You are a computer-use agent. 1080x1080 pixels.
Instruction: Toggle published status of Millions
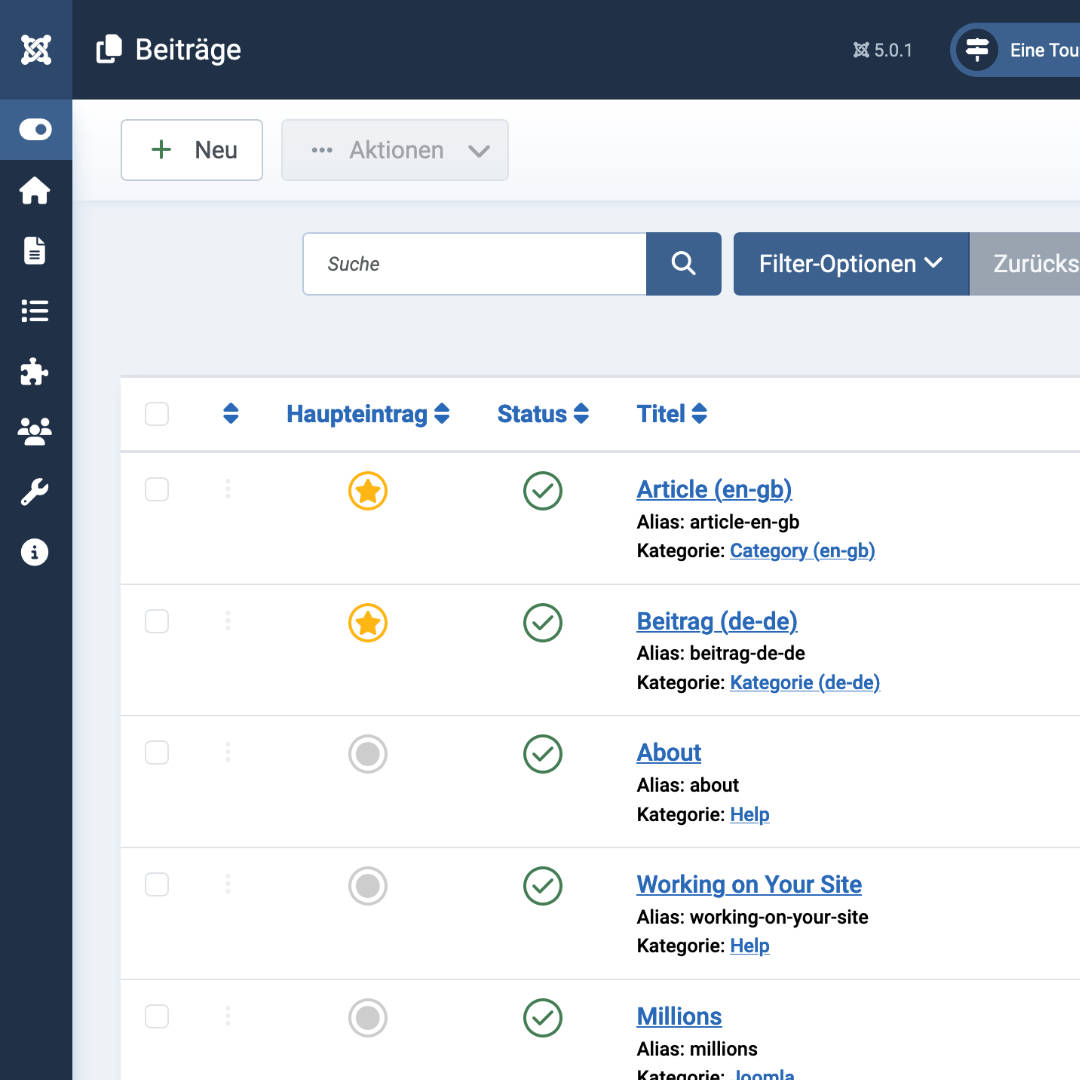pyautogui.click(x=543, y=1018)
